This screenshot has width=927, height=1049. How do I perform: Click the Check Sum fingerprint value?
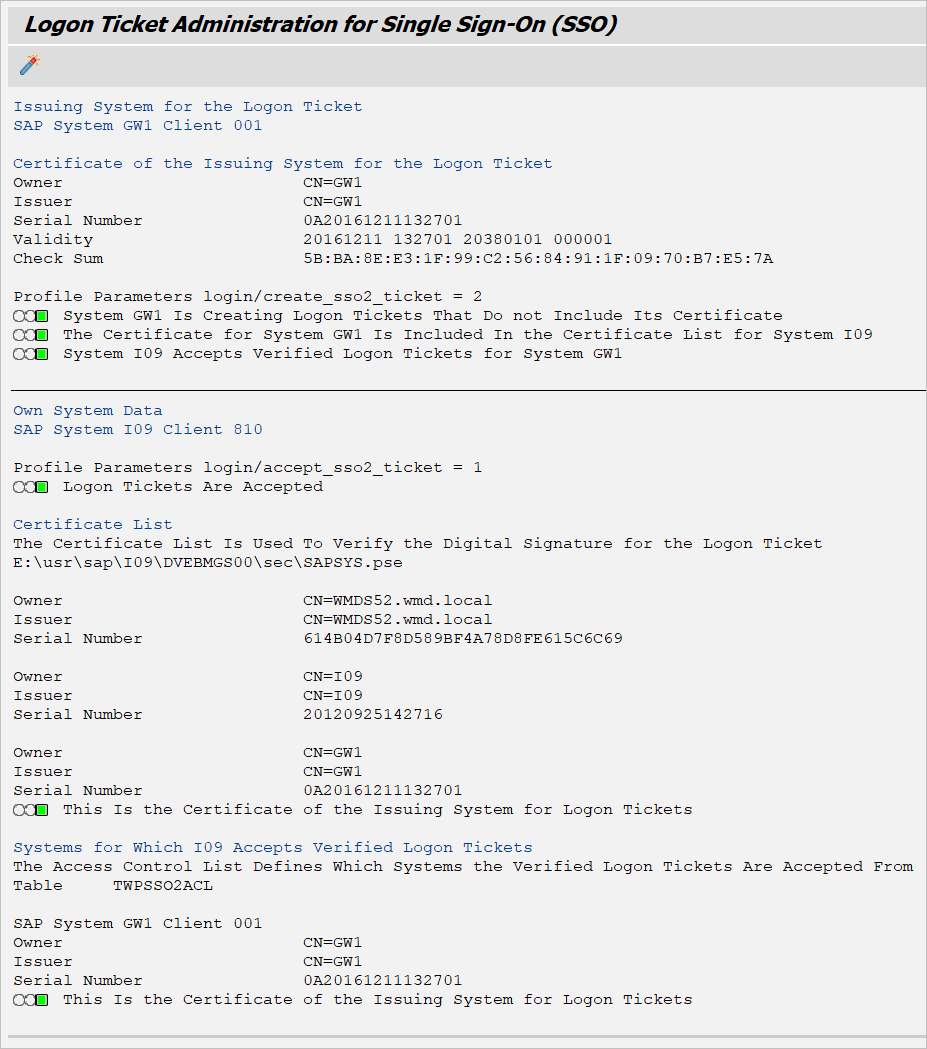click(x=537, y=259)
